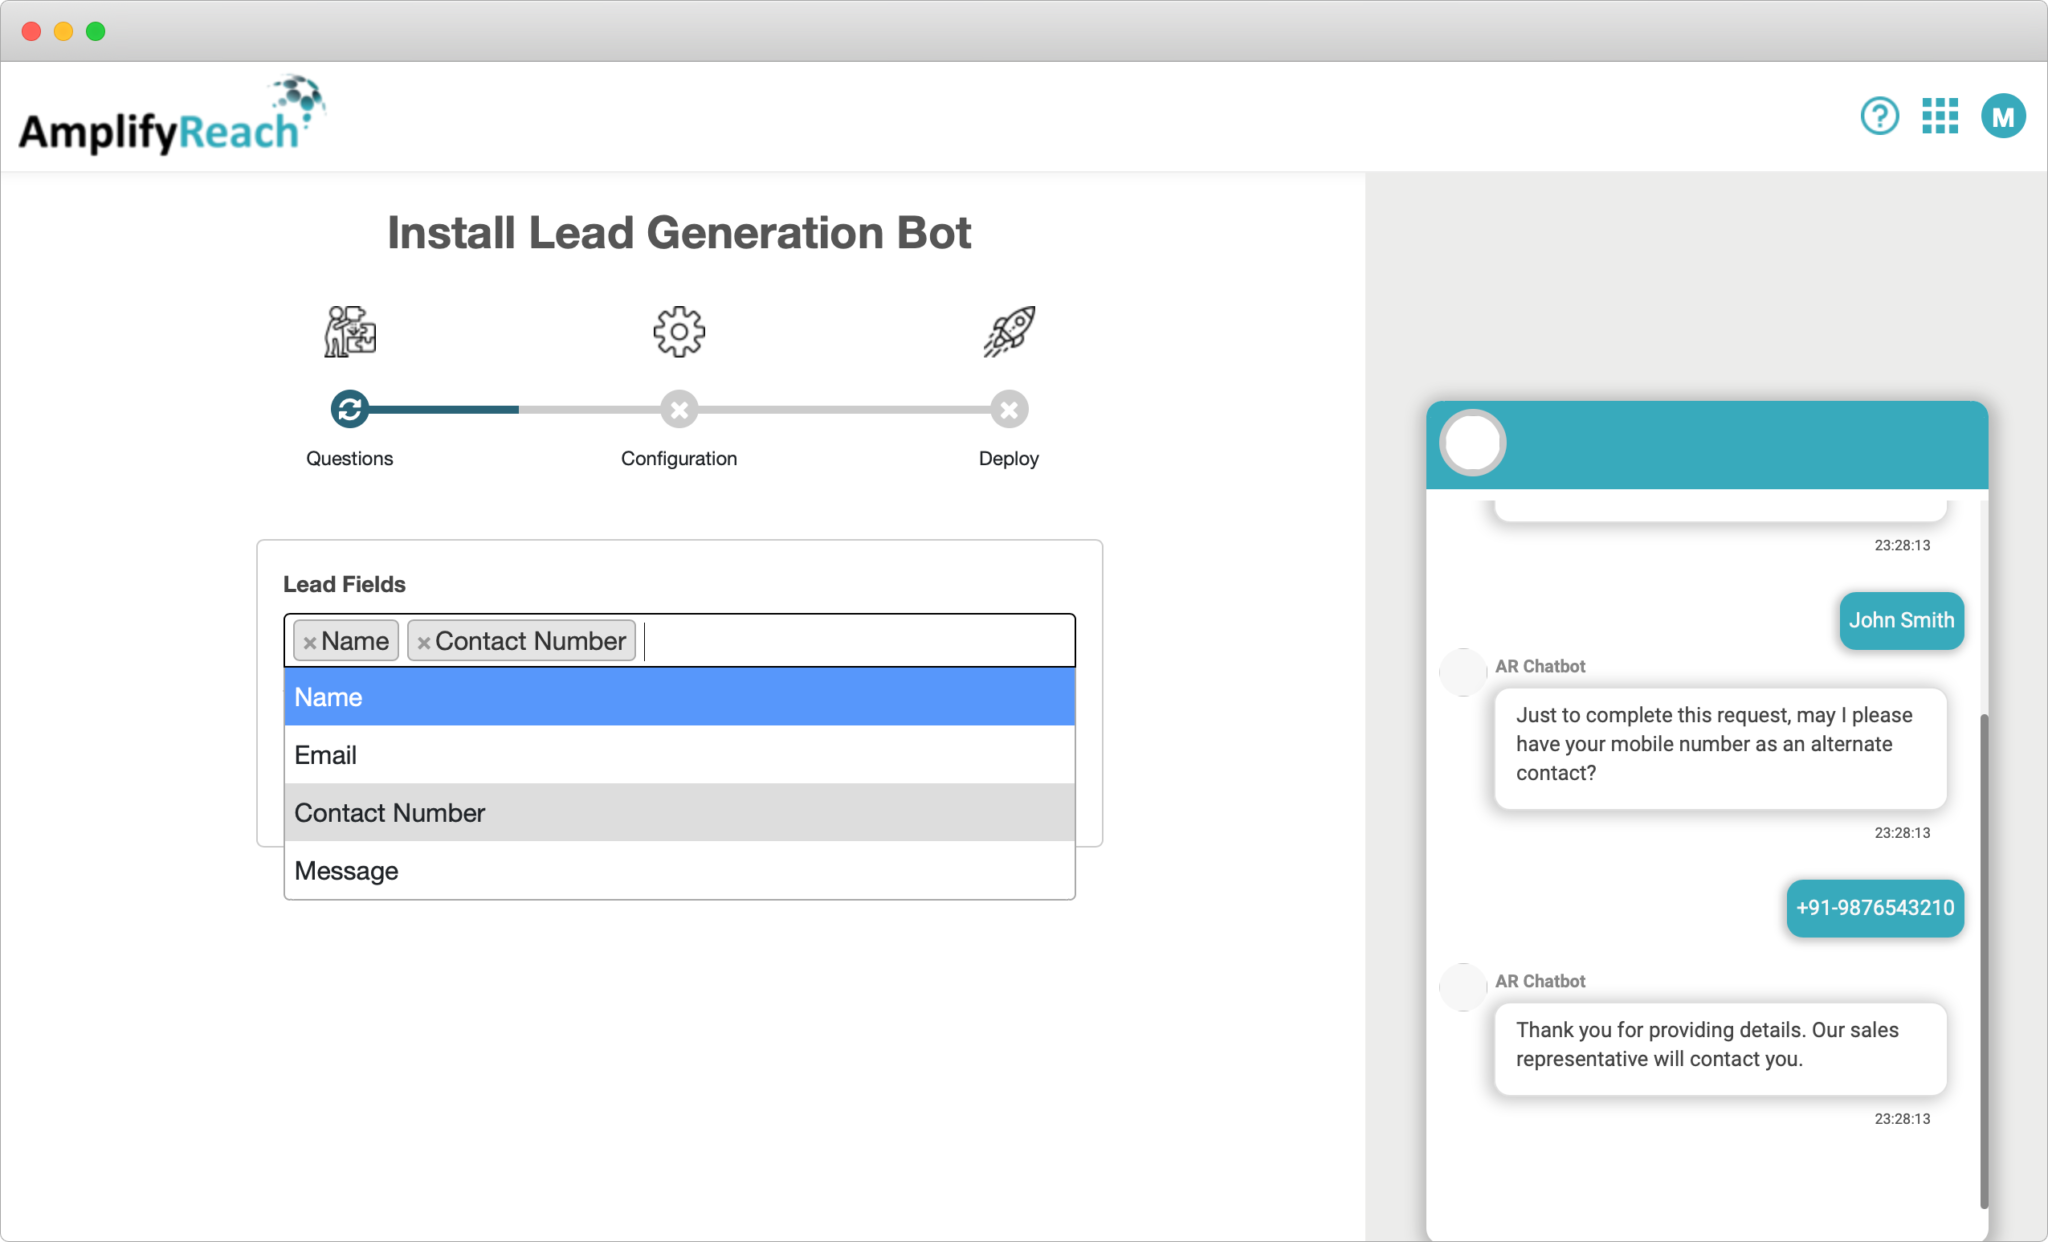Click the puzzle icon above Questions step
Viewport: 2048px width, 1242px height.
click(x=350, y=331)
